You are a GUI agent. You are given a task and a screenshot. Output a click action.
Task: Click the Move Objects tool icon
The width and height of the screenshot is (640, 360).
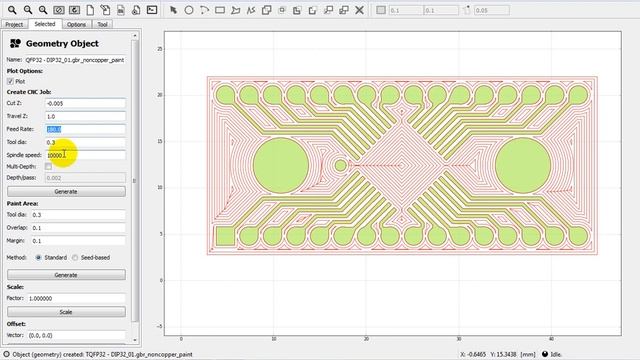[x=329, y=10]
